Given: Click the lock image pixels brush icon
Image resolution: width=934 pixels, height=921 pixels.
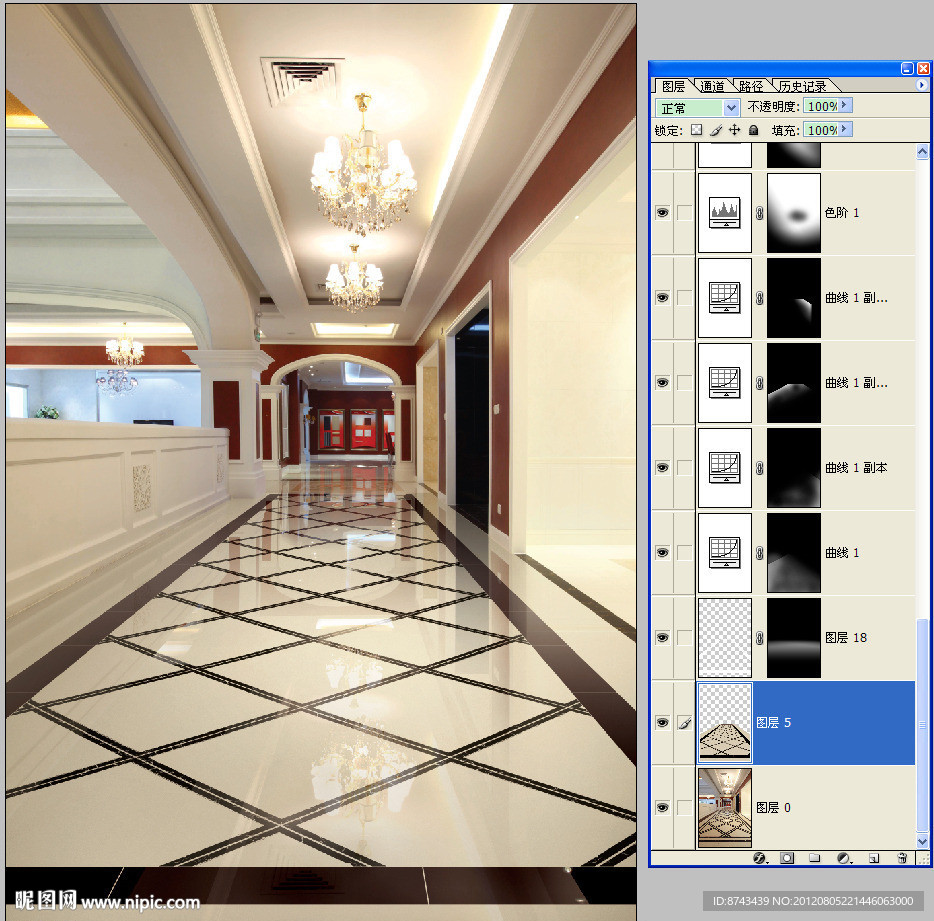Looking at the screenshot, I should (x=716, y=130).
